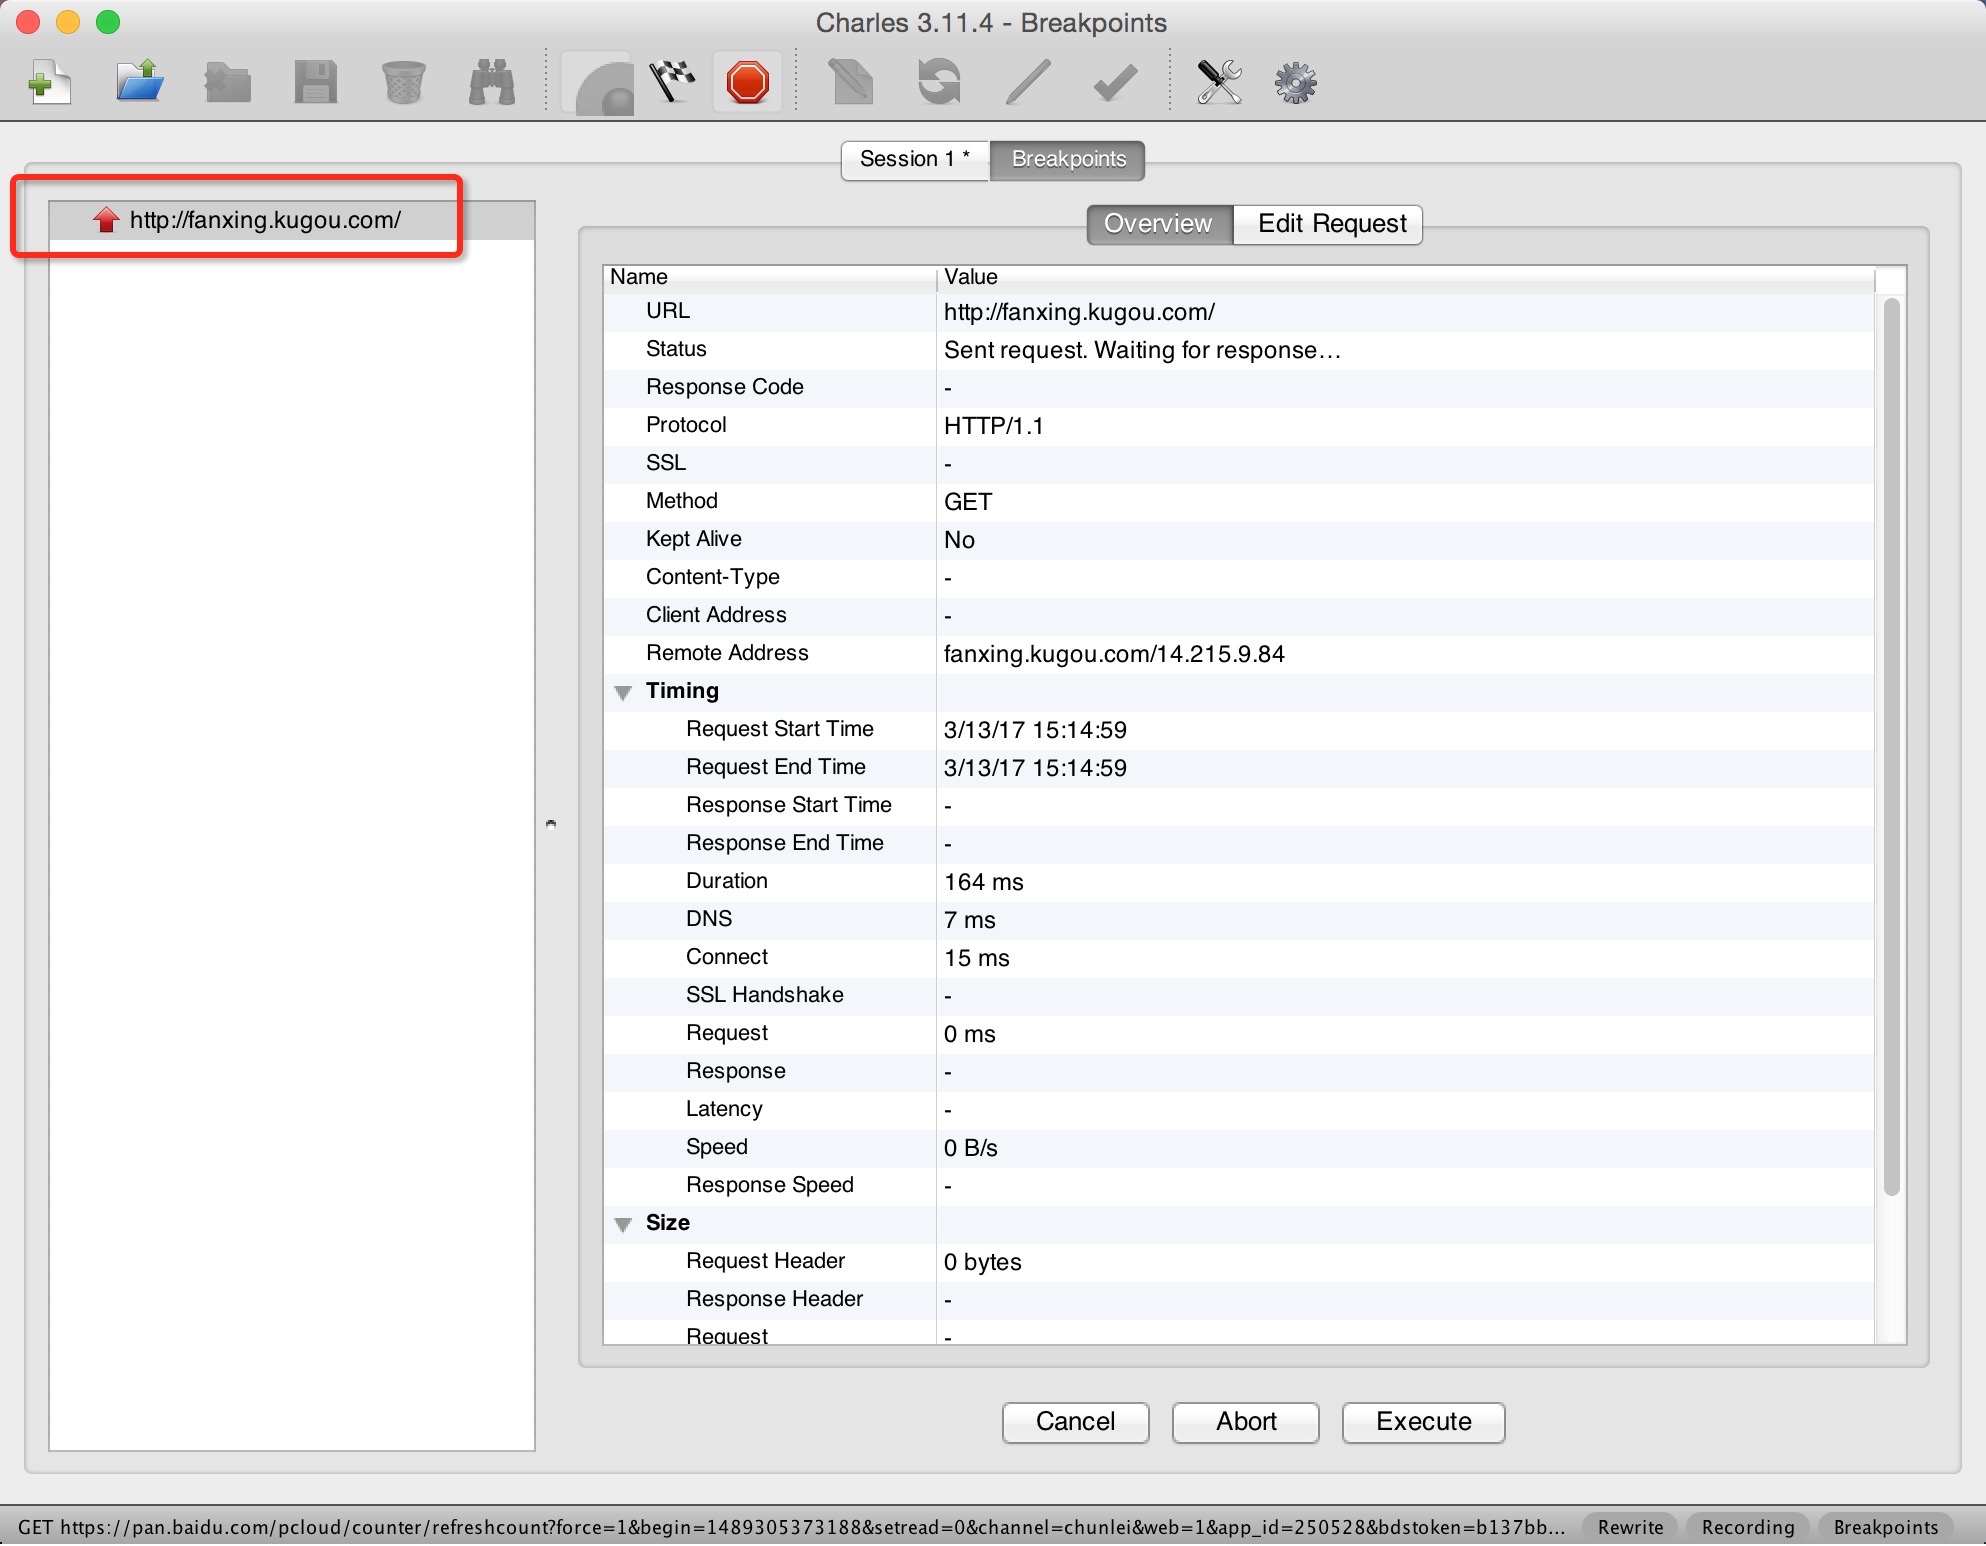Screen dimensions: 1986x1546
Task: Collapse the Timing section
Action: point(623,692)
